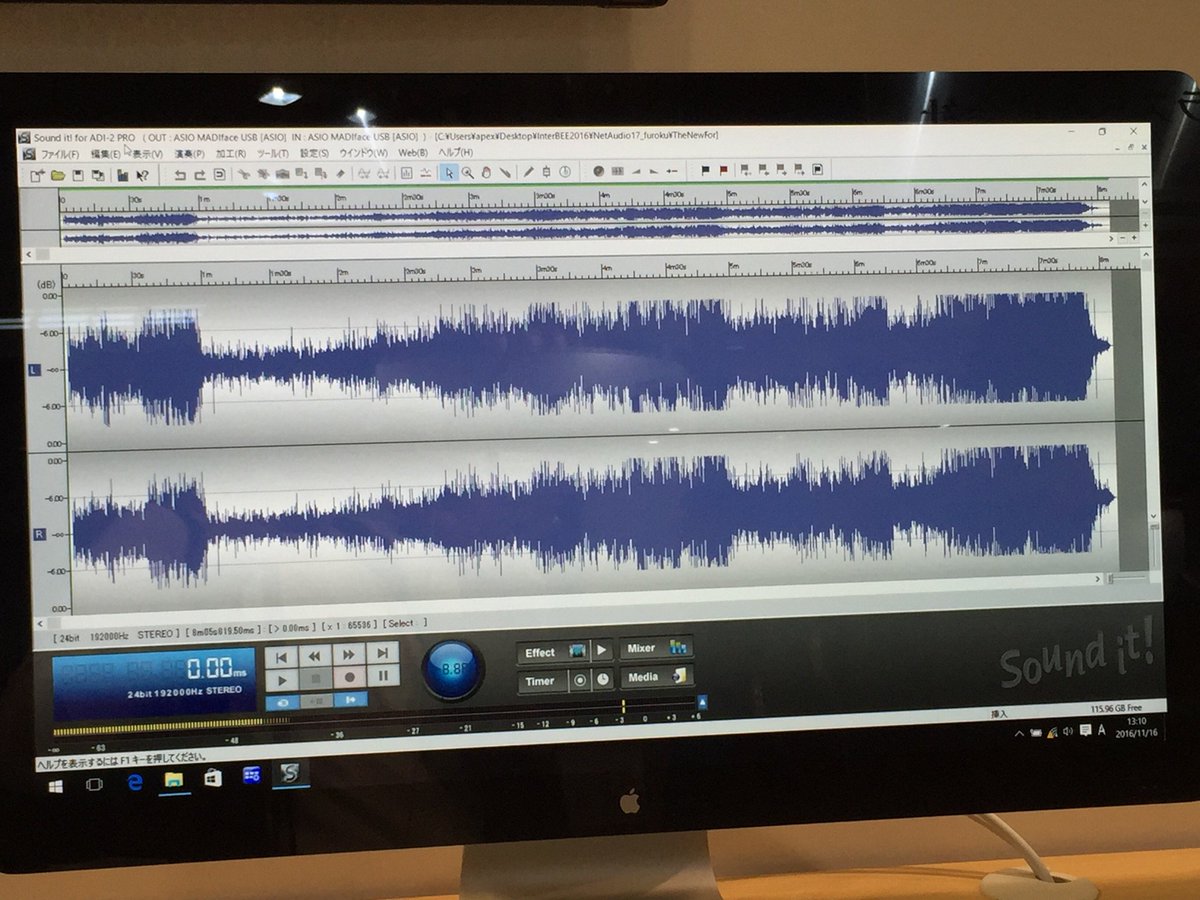Click the clock icon in top toolbar
Screen dimensions: 1200x900
click(565, 172)
